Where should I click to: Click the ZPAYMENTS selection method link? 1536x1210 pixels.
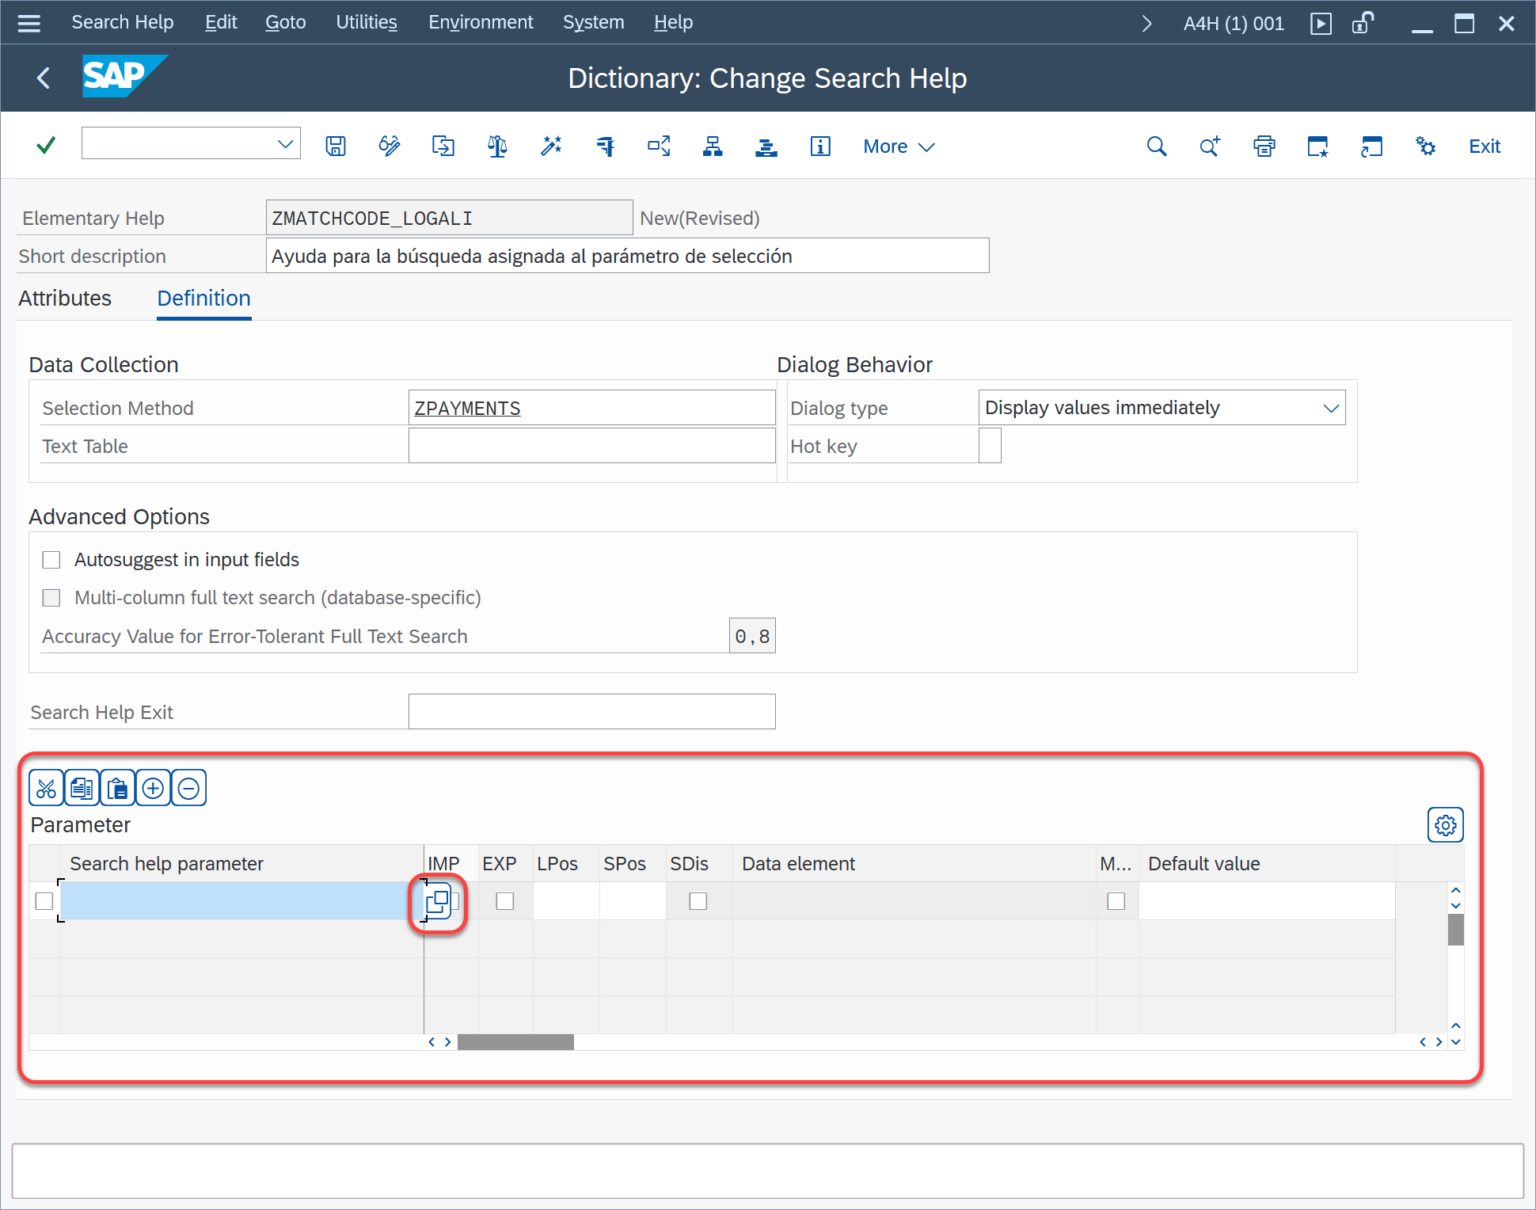[467, 408]
